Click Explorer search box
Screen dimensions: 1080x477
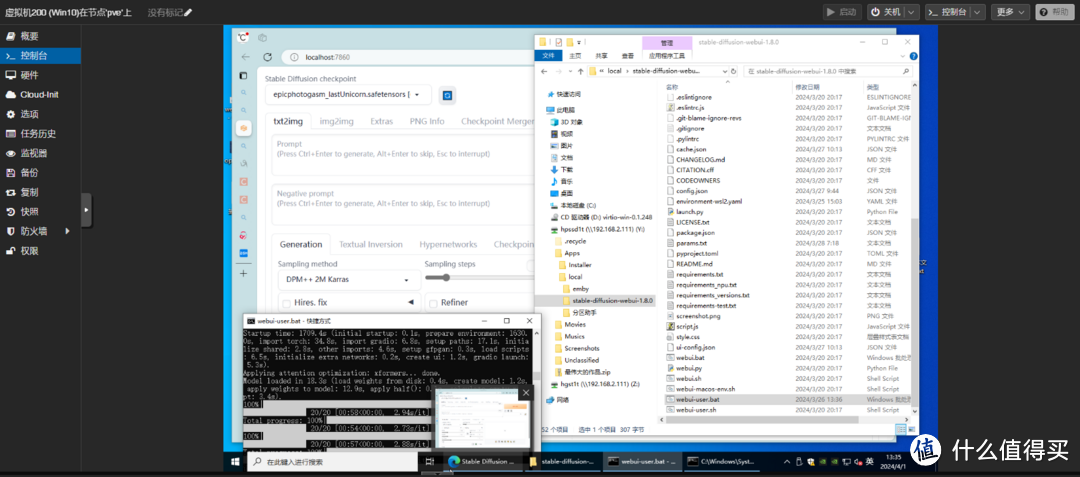828,71
